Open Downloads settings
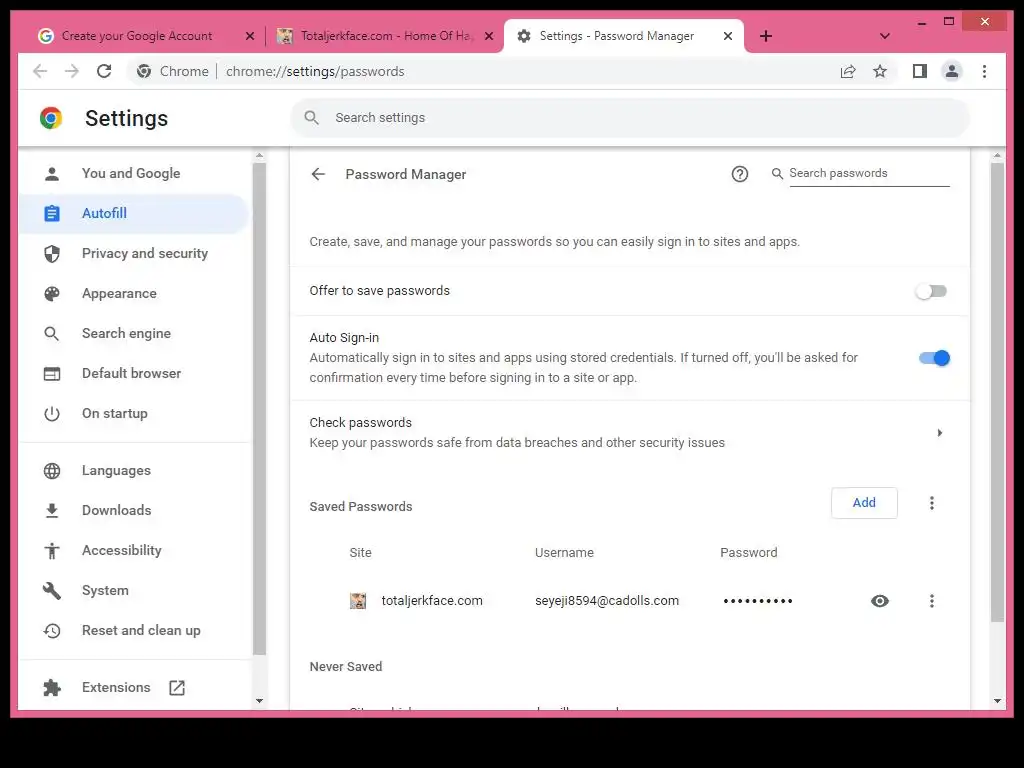Screen dimensions: 1024x768 click(134, 510)
